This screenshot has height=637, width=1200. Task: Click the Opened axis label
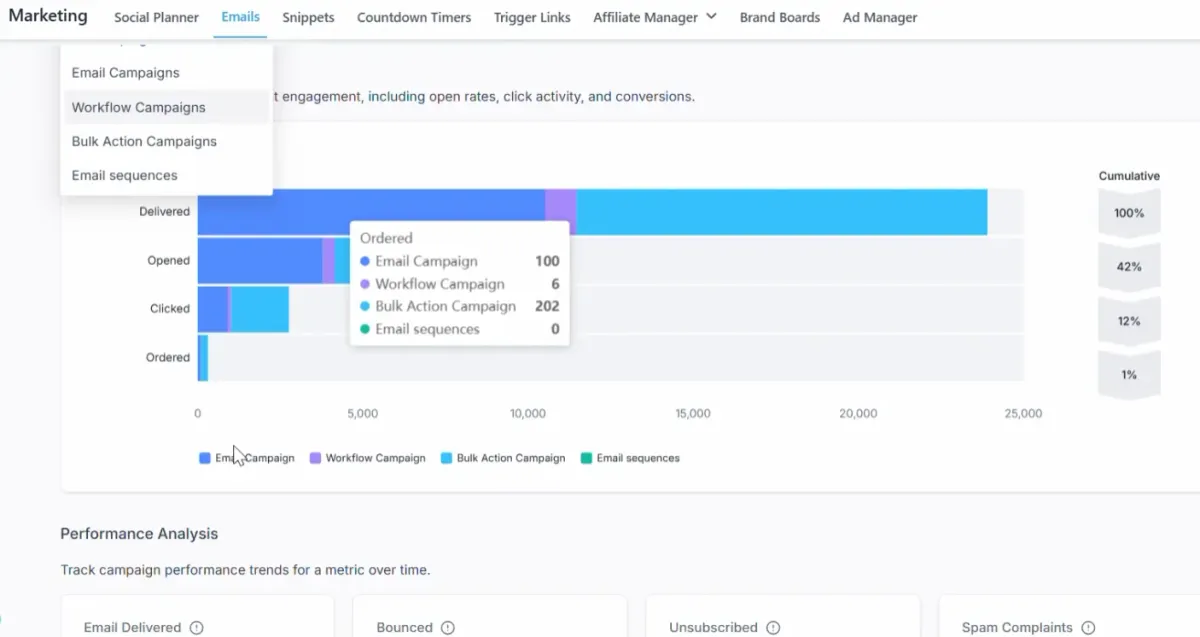pos(168,260)
